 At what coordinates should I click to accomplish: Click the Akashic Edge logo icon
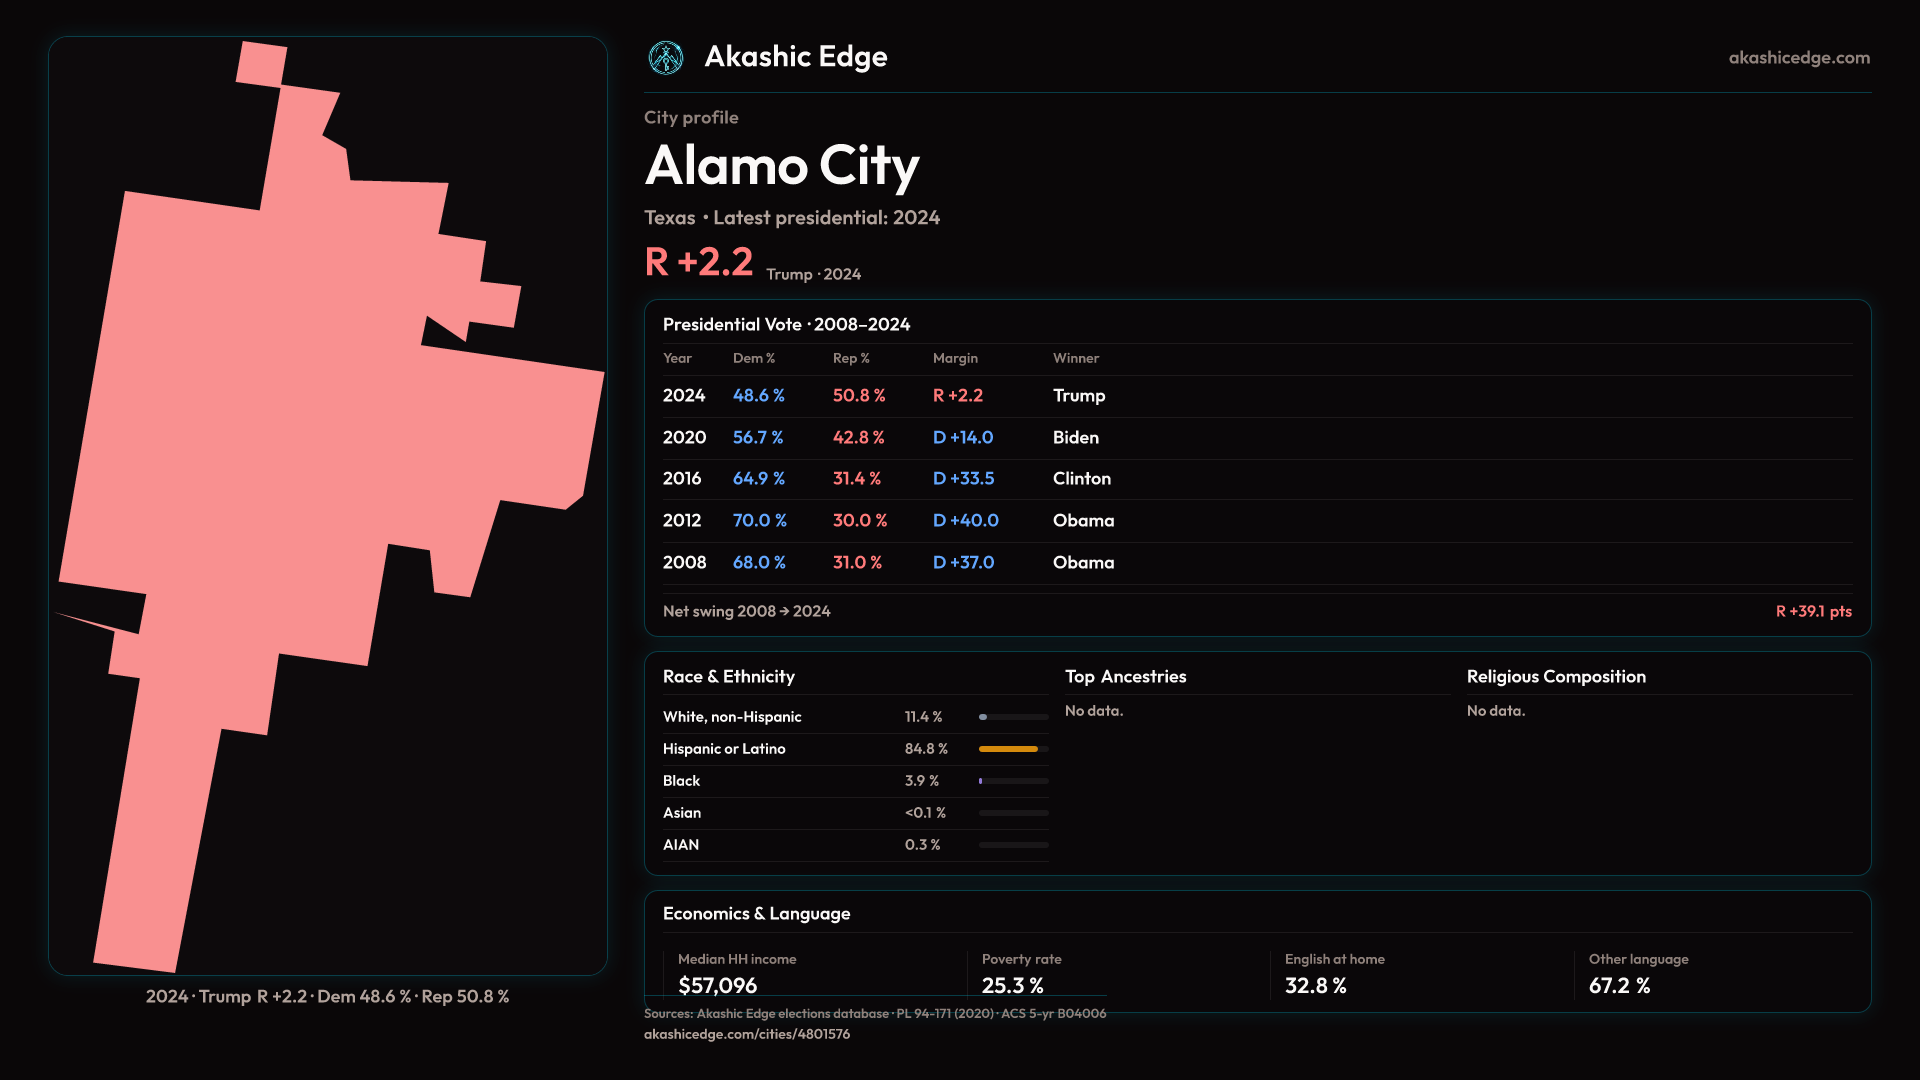[666, 58]
